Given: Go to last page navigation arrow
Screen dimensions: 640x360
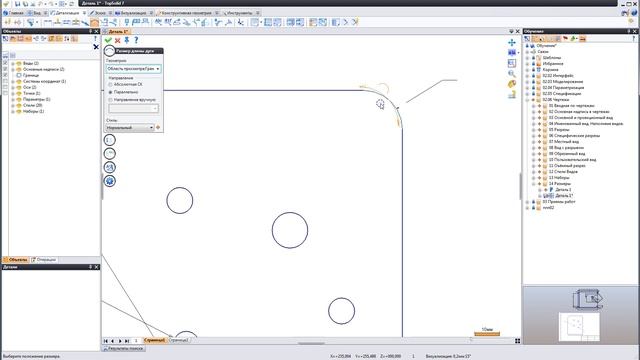Looking at the screenshot, I should click(x=127, y=340).
